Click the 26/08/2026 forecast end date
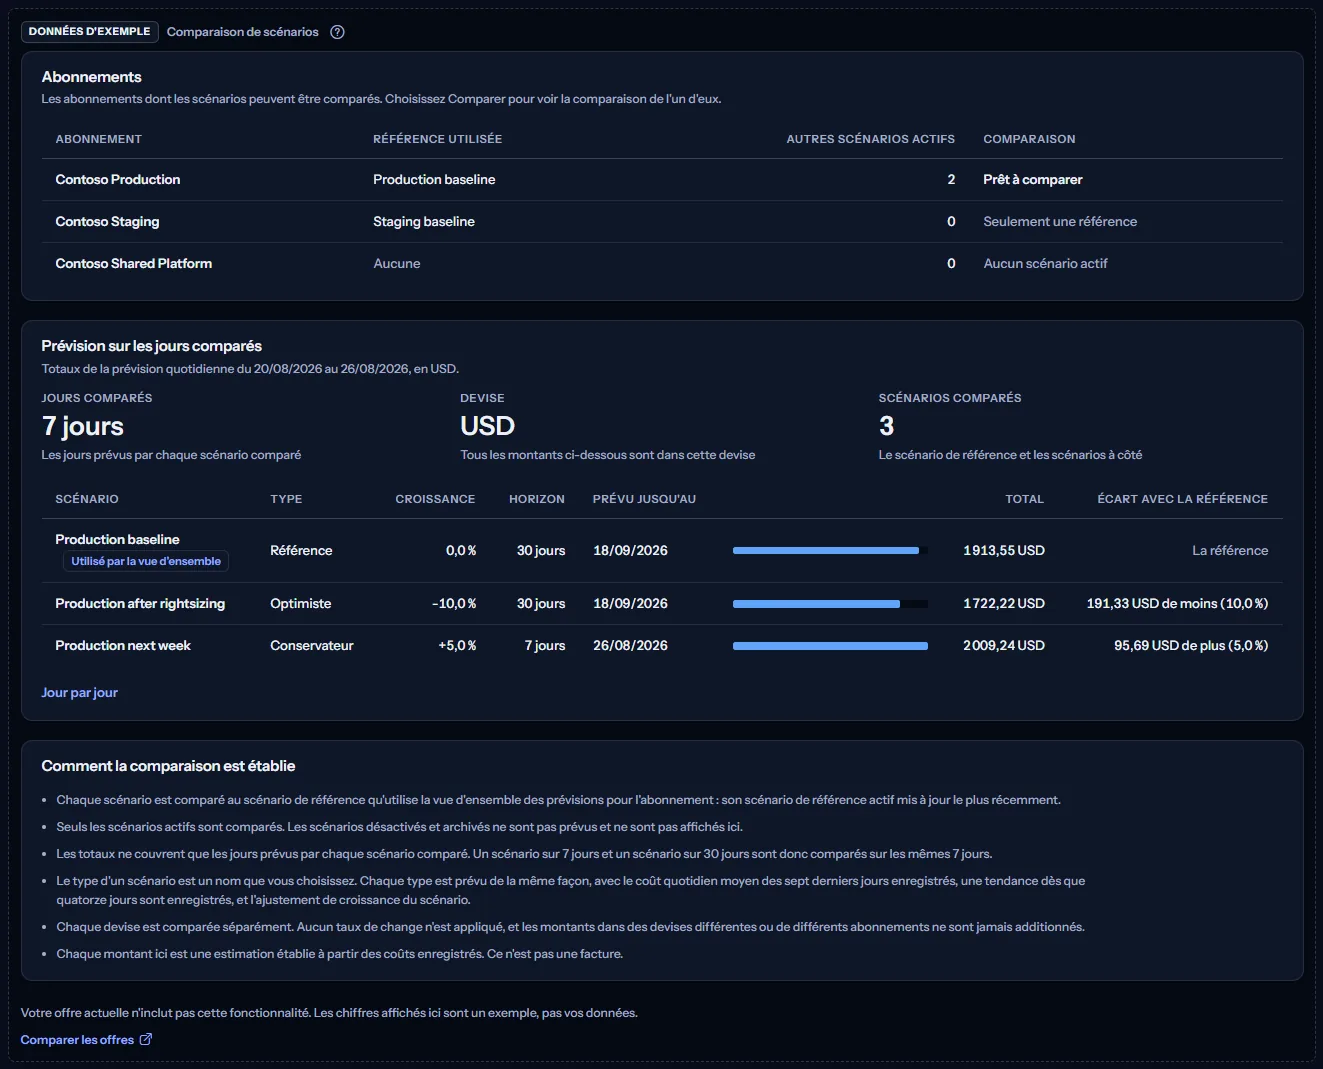Image resolution: width=1323 pixels, height=1069 pixels. click(630, 646)
